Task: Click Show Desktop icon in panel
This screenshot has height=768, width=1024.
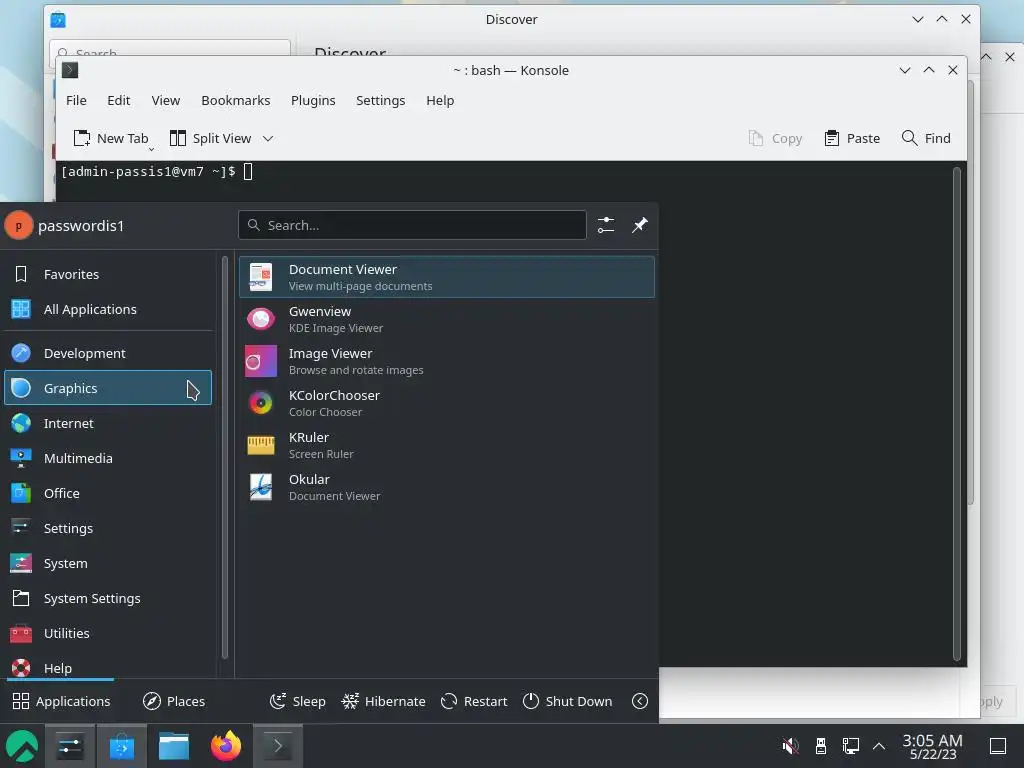Action: (998, 746)
